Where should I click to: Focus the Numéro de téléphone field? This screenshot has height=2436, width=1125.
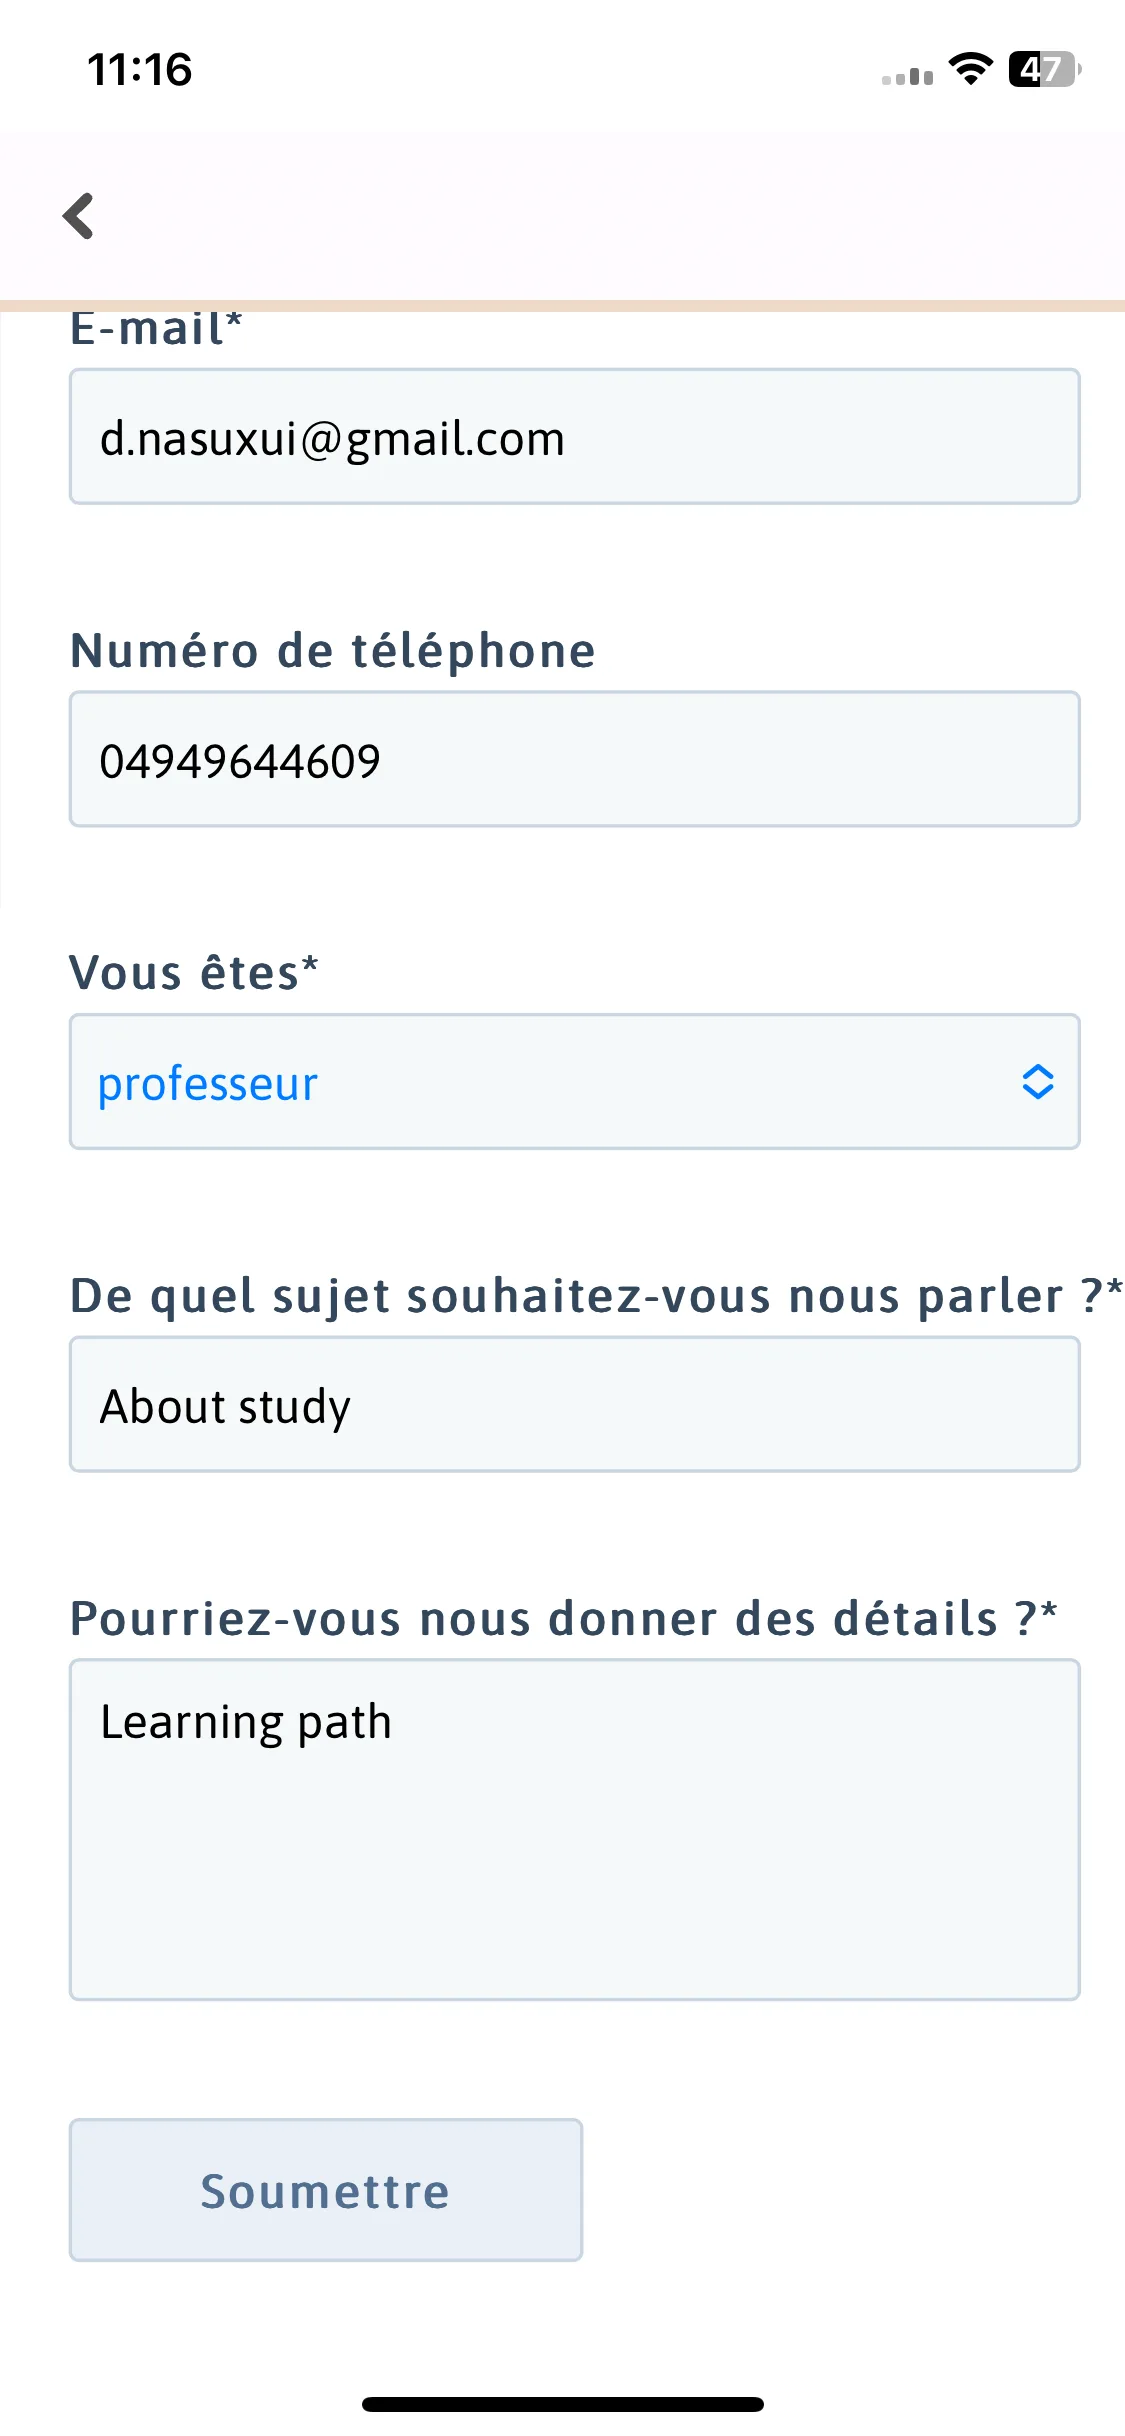(574, 760)
